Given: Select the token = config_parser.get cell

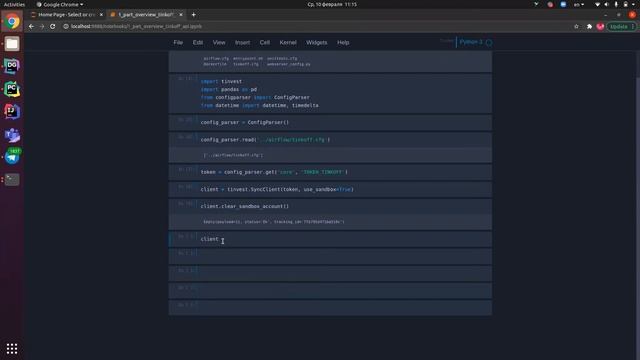Looking at the screenshot, I should 330,172.
